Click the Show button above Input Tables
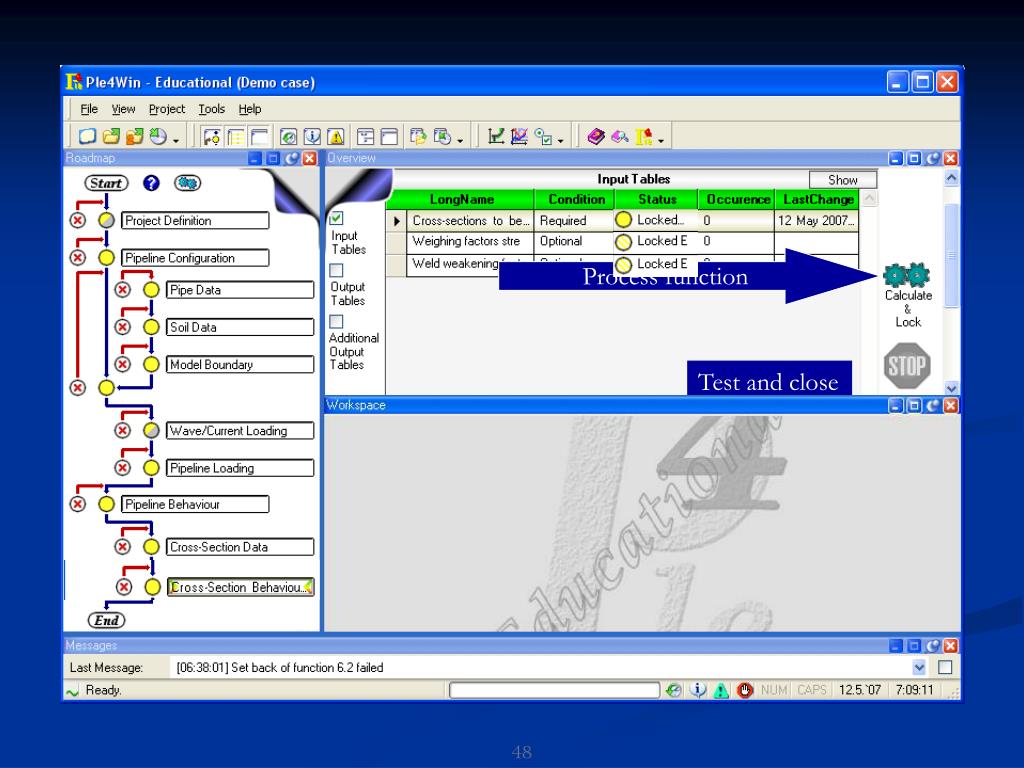This screenshot has height=768, width=1024. pyautogui.click(x=842, y=180)
